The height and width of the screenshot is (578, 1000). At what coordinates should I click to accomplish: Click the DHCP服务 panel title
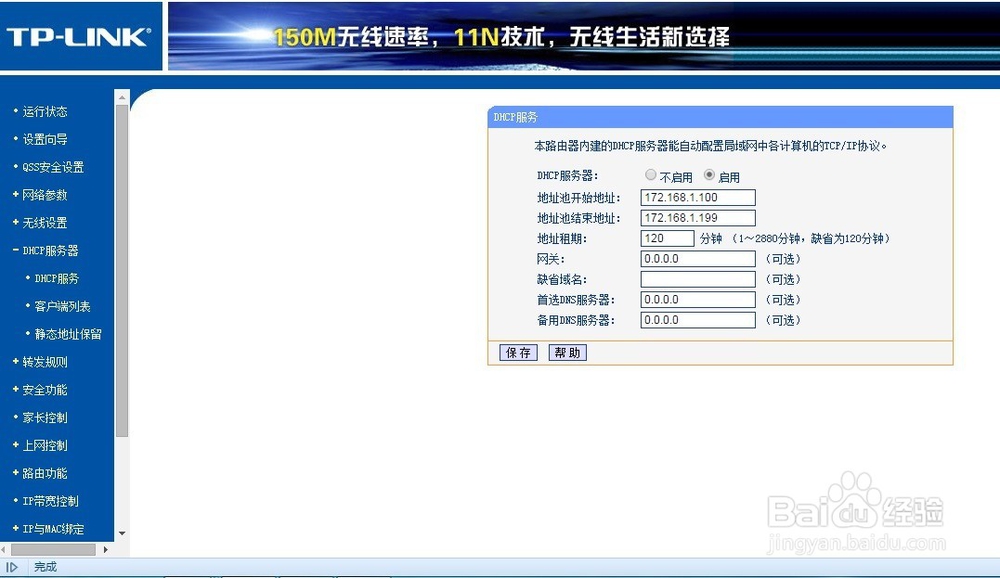point(515,117)
